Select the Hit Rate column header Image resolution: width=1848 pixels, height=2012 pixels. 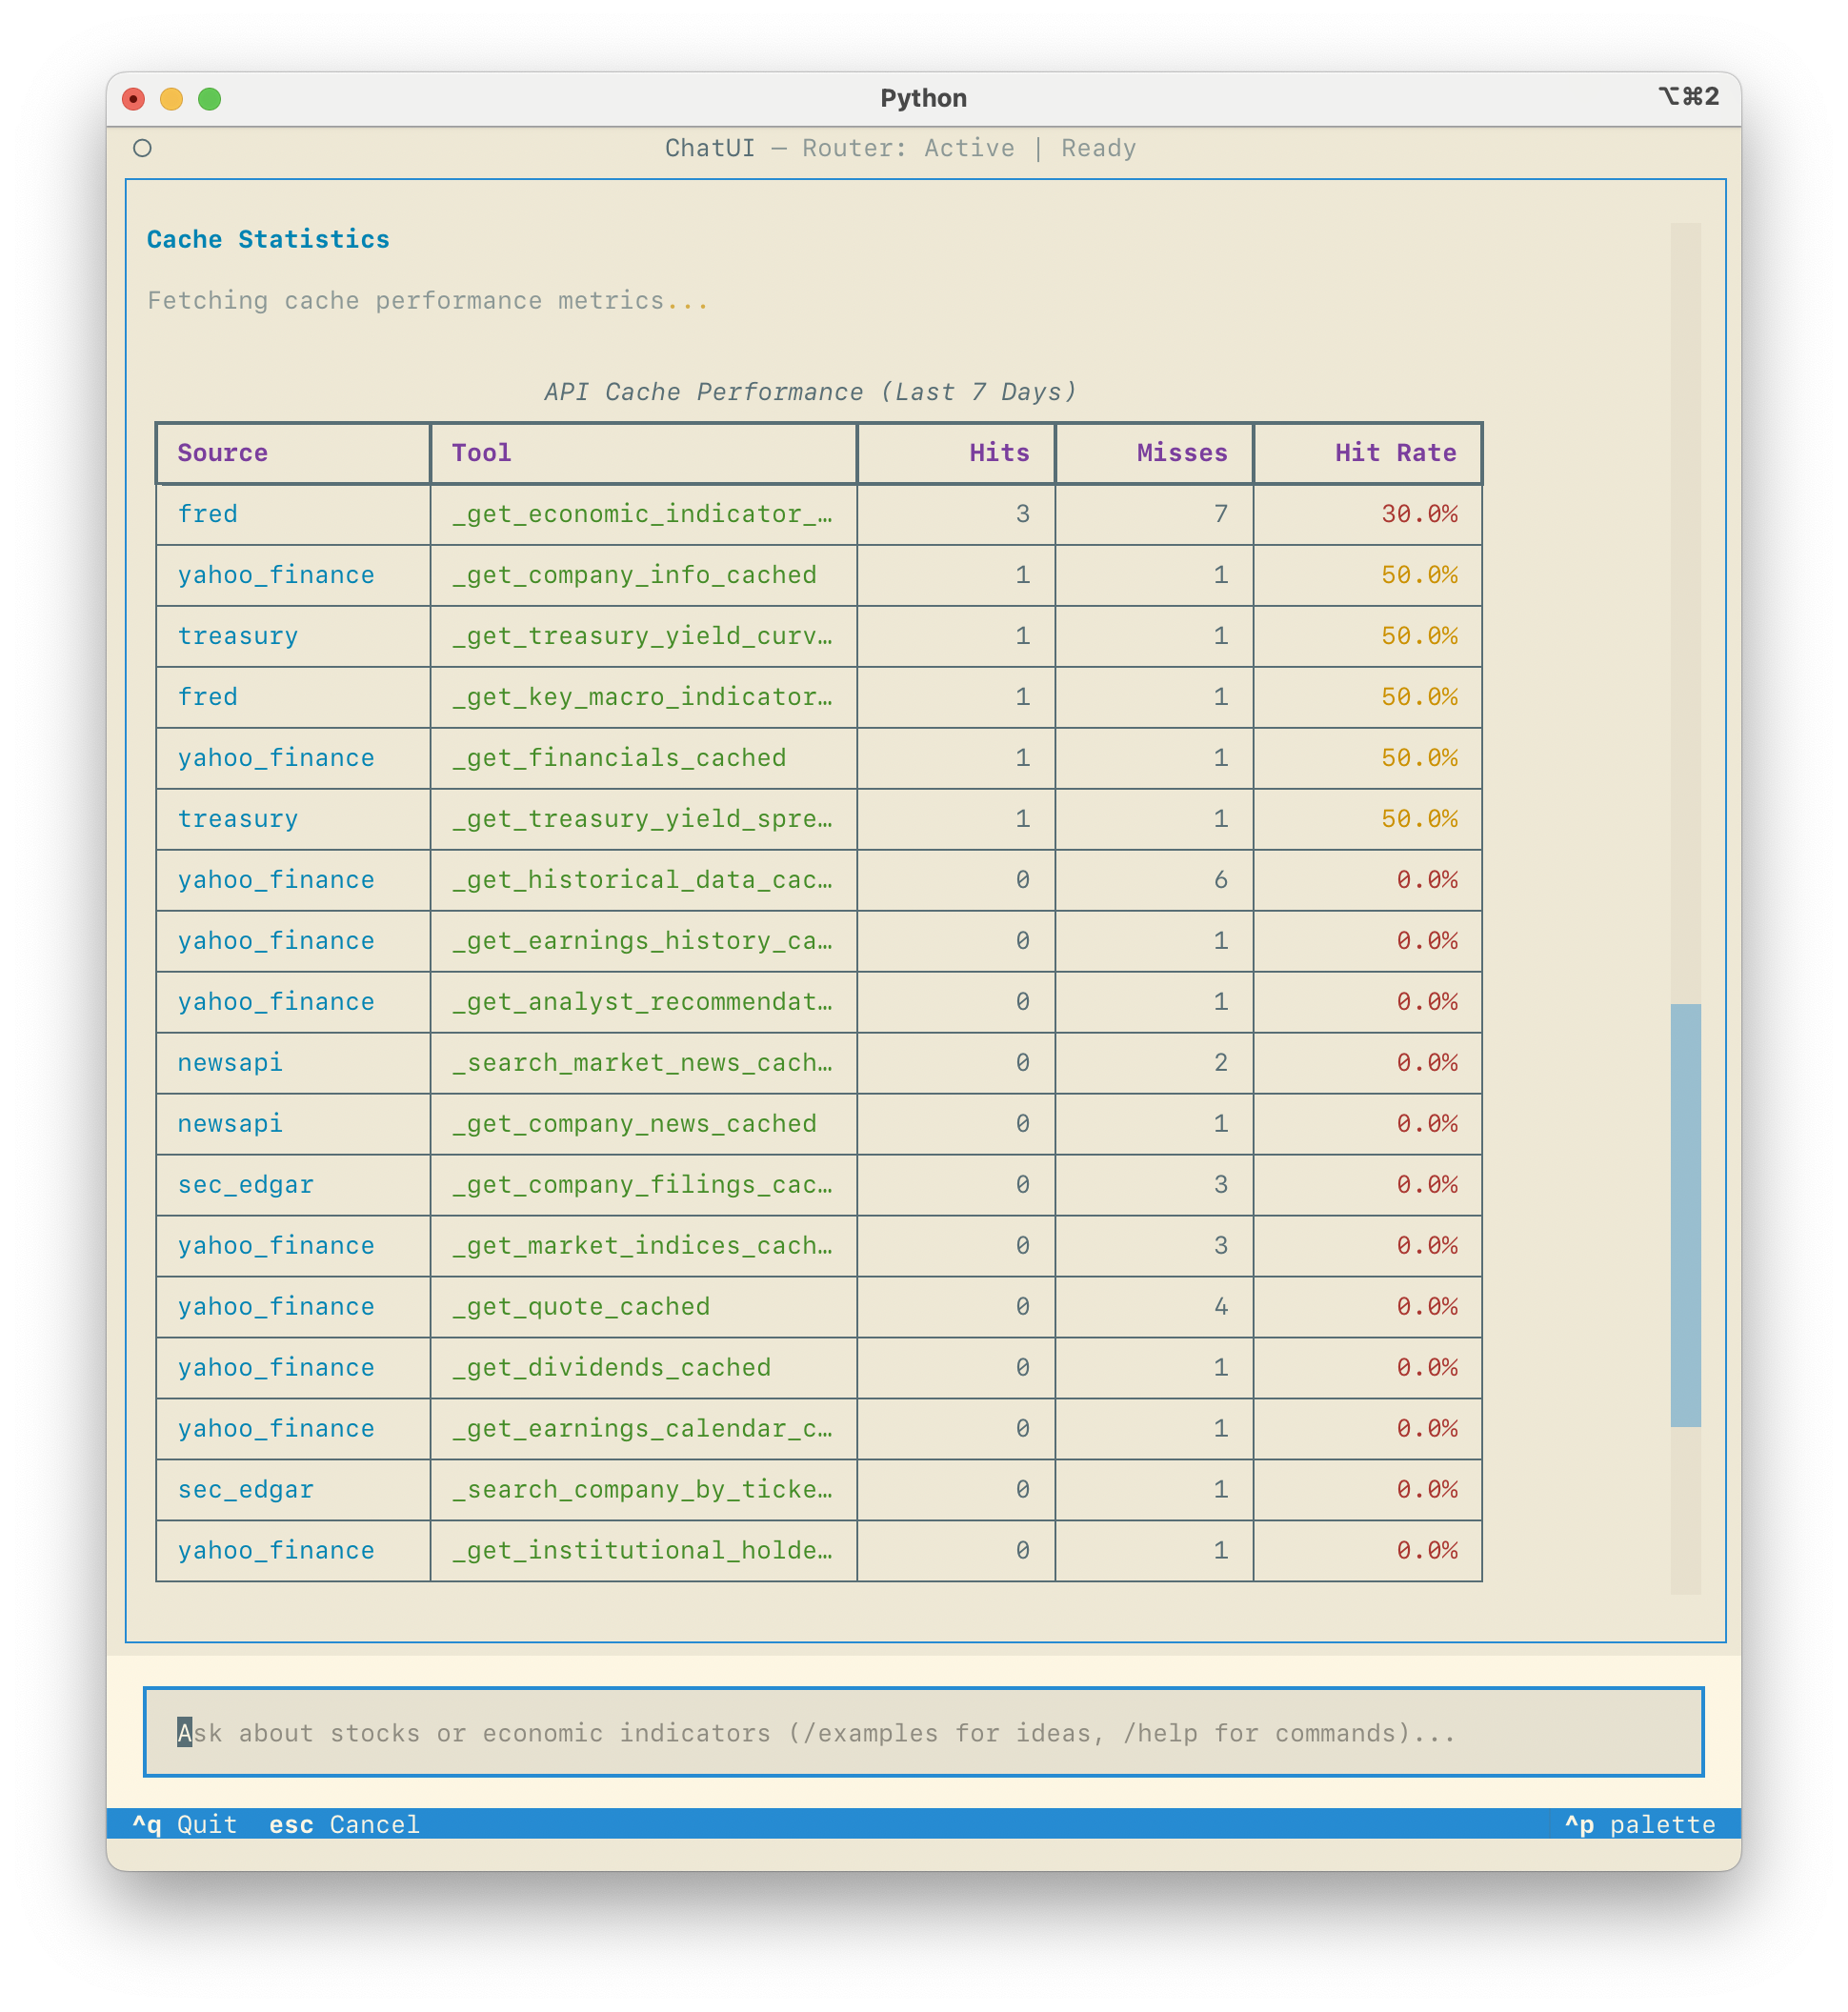point(1395,453)
